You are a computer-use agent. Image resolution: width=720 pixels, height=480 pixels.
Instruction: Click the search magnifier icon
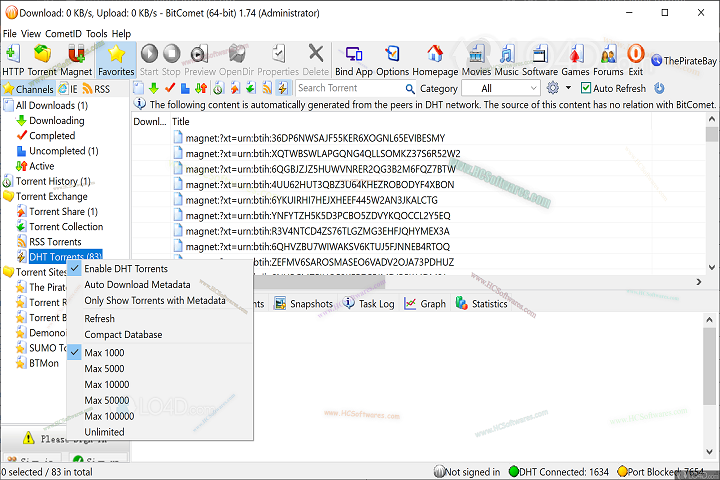[x=410, y=89]
